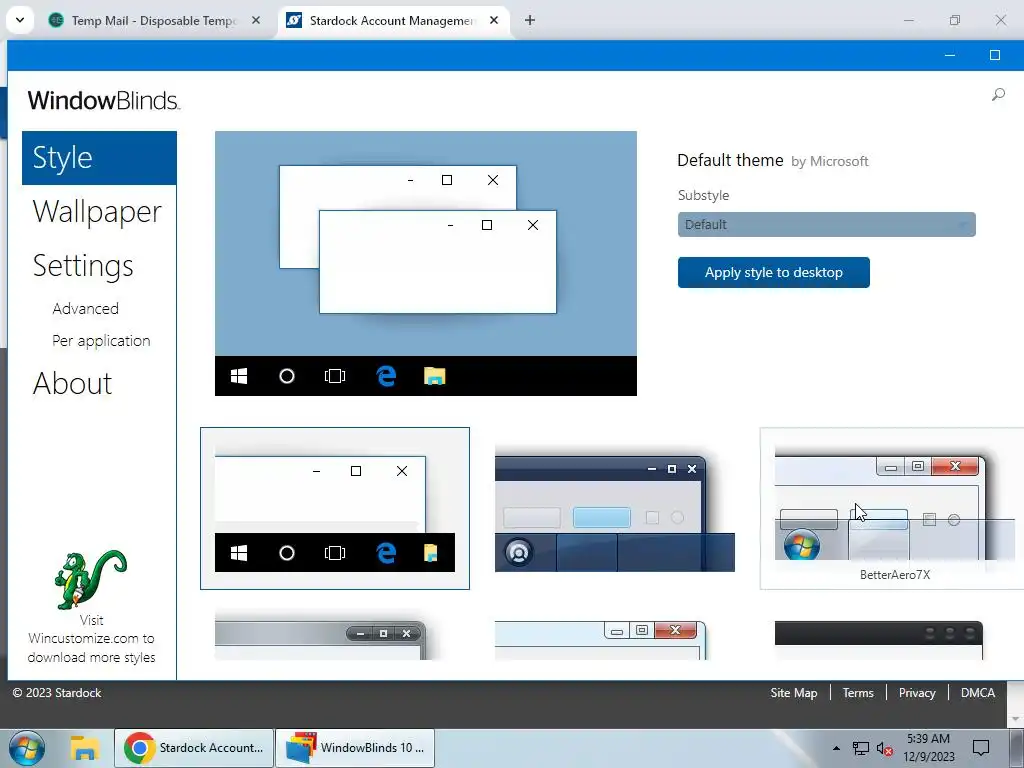The height and width of the screenshot is (768, 1024).
Task: Click the Temp Mail tab favicon
Action: [x=56, y=20]
